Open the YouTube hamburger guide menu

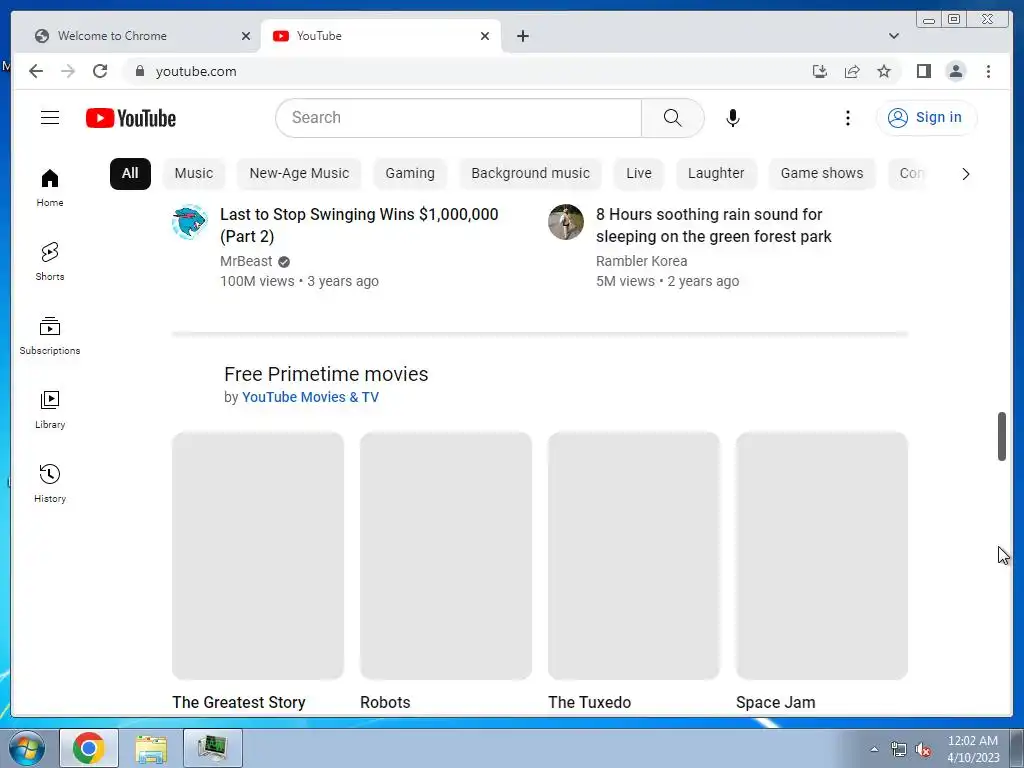(50, 118)
